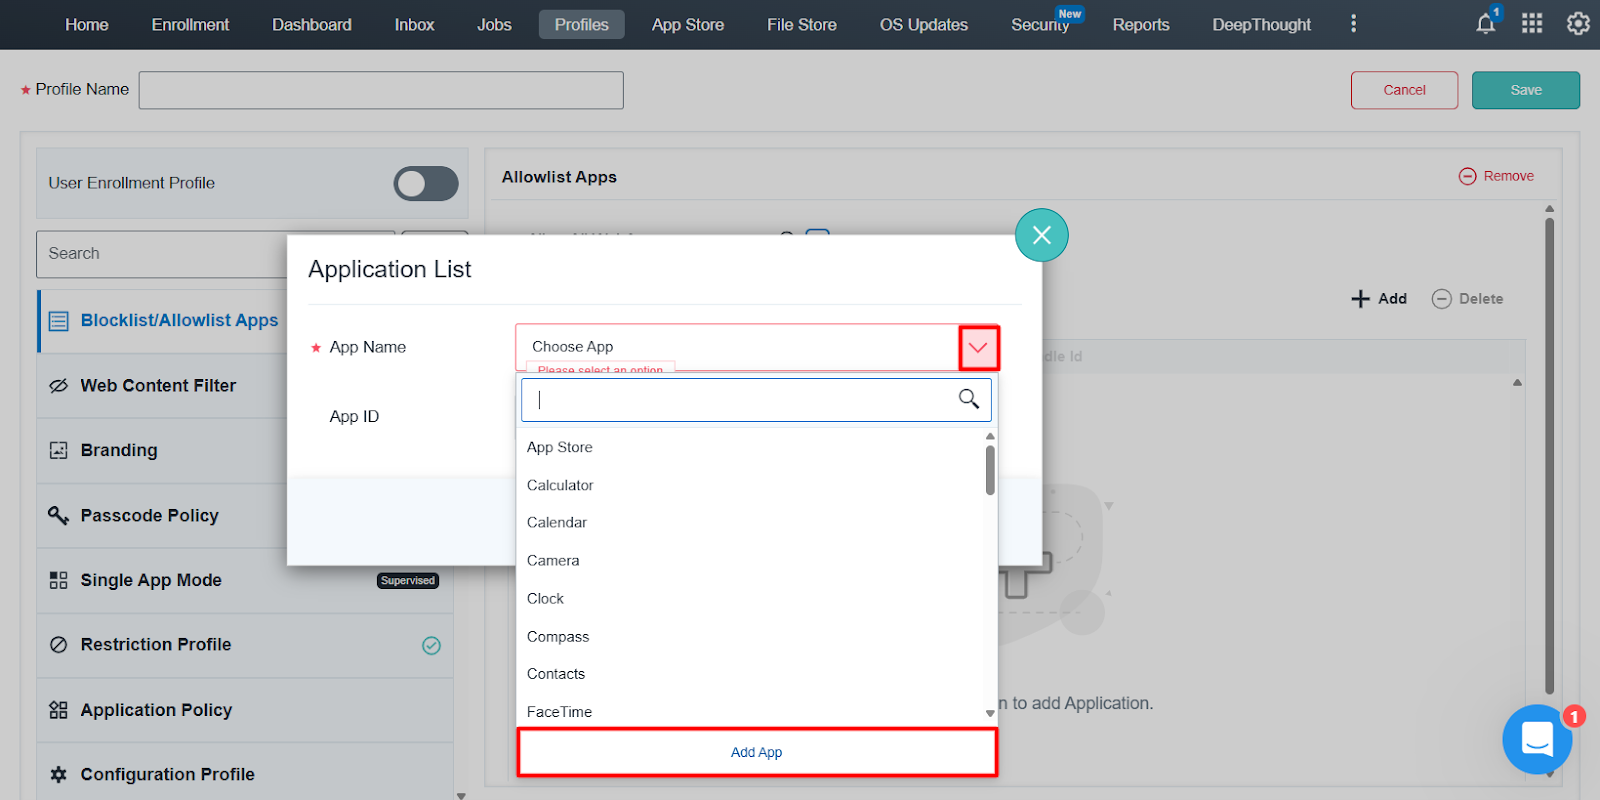Click the Restriction Profile checkmark indicator
This screenshot has width=1600, height=800.
point(431,646)
